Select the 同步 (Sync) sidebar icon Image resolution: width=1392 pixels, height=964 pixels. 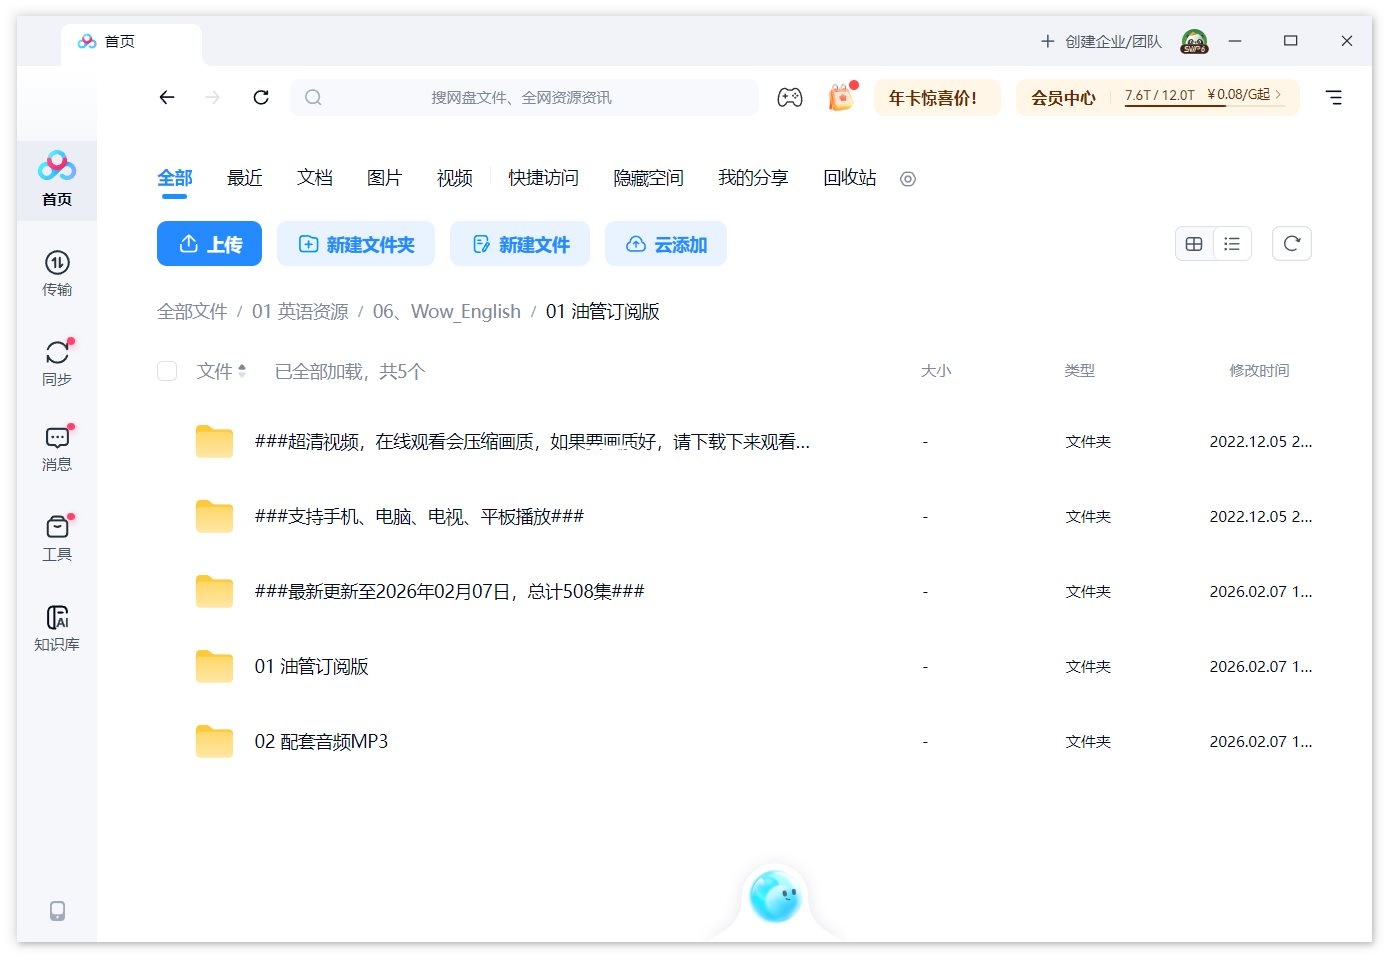coord(57,362)
